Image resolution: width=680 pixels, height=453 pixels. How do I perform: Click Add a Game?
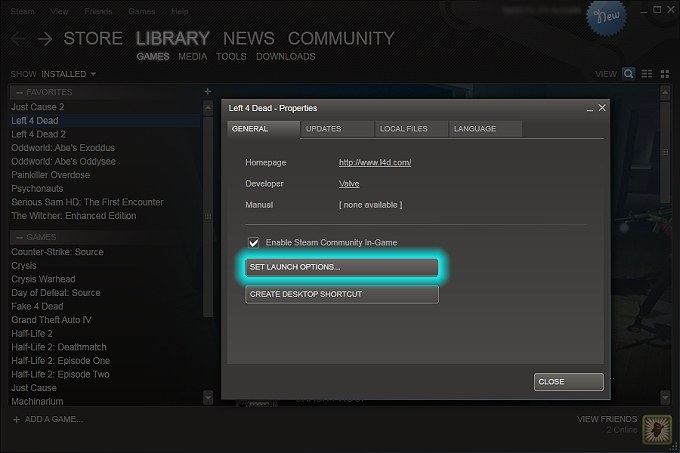click(53, 420)
